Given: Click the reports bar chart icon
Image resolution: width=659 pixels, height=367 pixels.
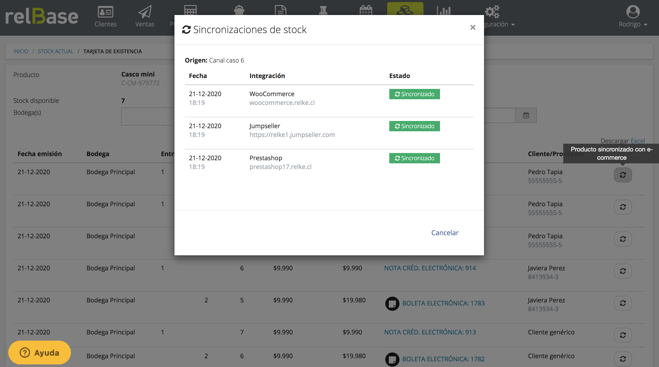Looking at the screenshot, I should click(443, 11).
